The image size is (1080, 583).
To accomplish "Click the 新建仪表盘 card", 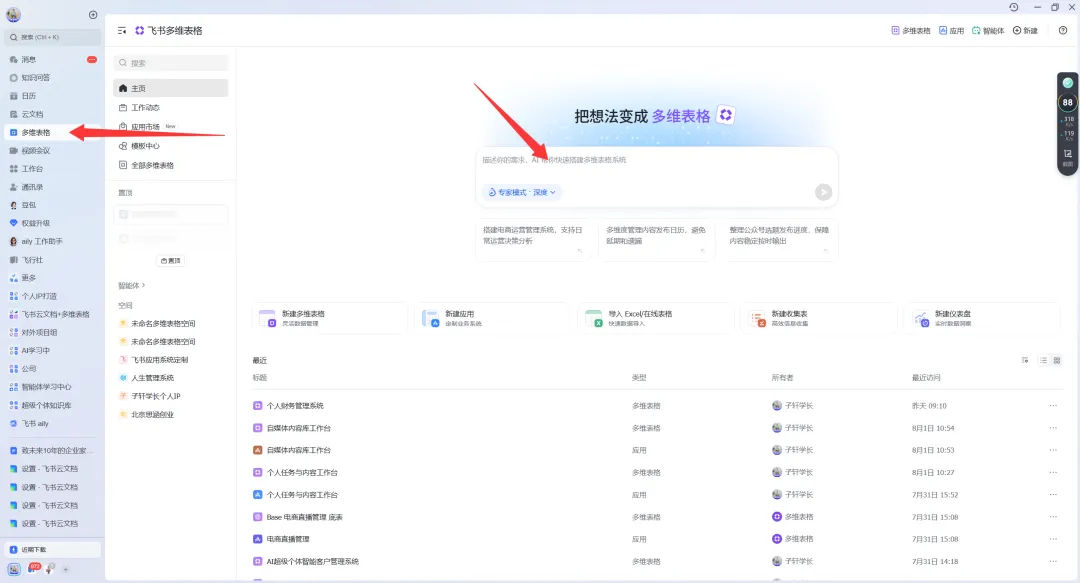I will [x=982, y=318].
